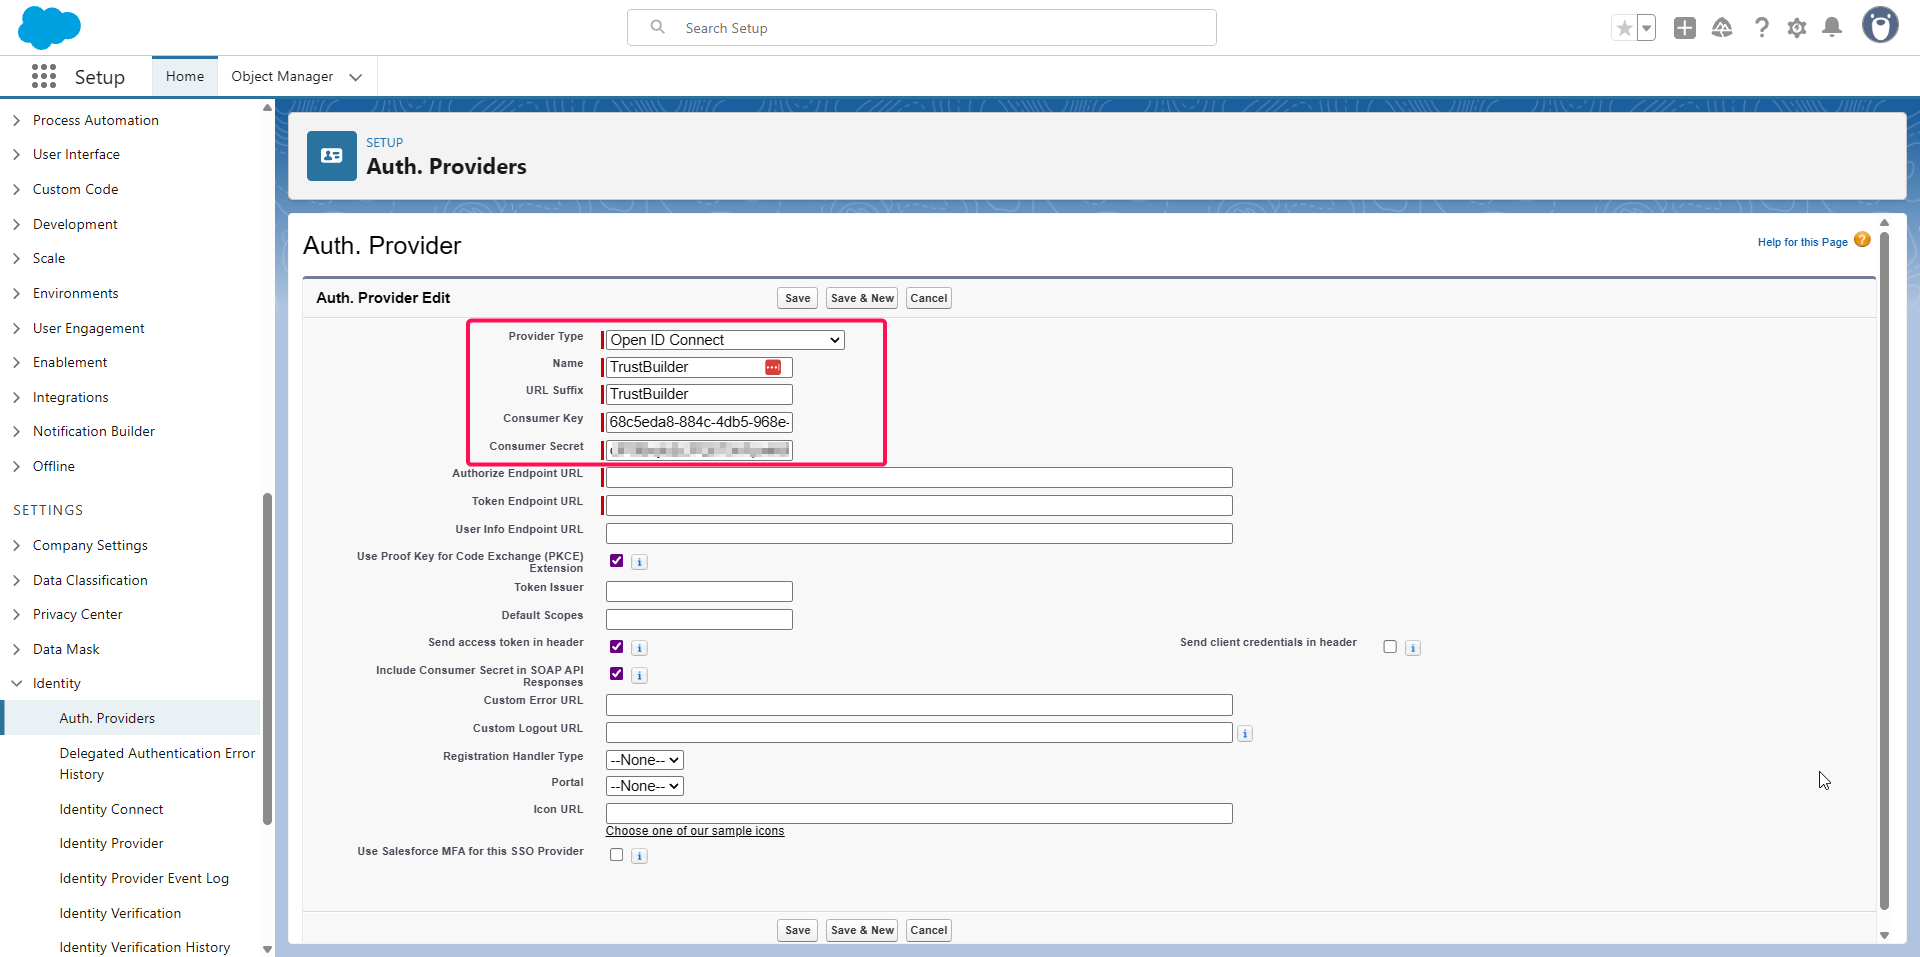The image size is (1920, 957).
Task: Collapse the Identity section in sidebar
Action: (x=17, y=684)
